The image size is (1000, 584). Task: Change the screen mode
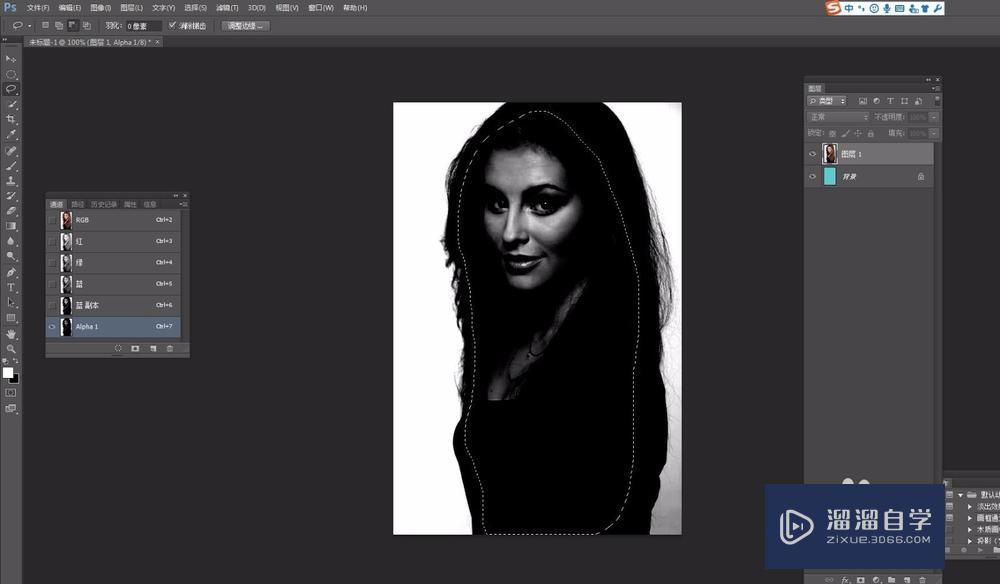click(11, 409)
